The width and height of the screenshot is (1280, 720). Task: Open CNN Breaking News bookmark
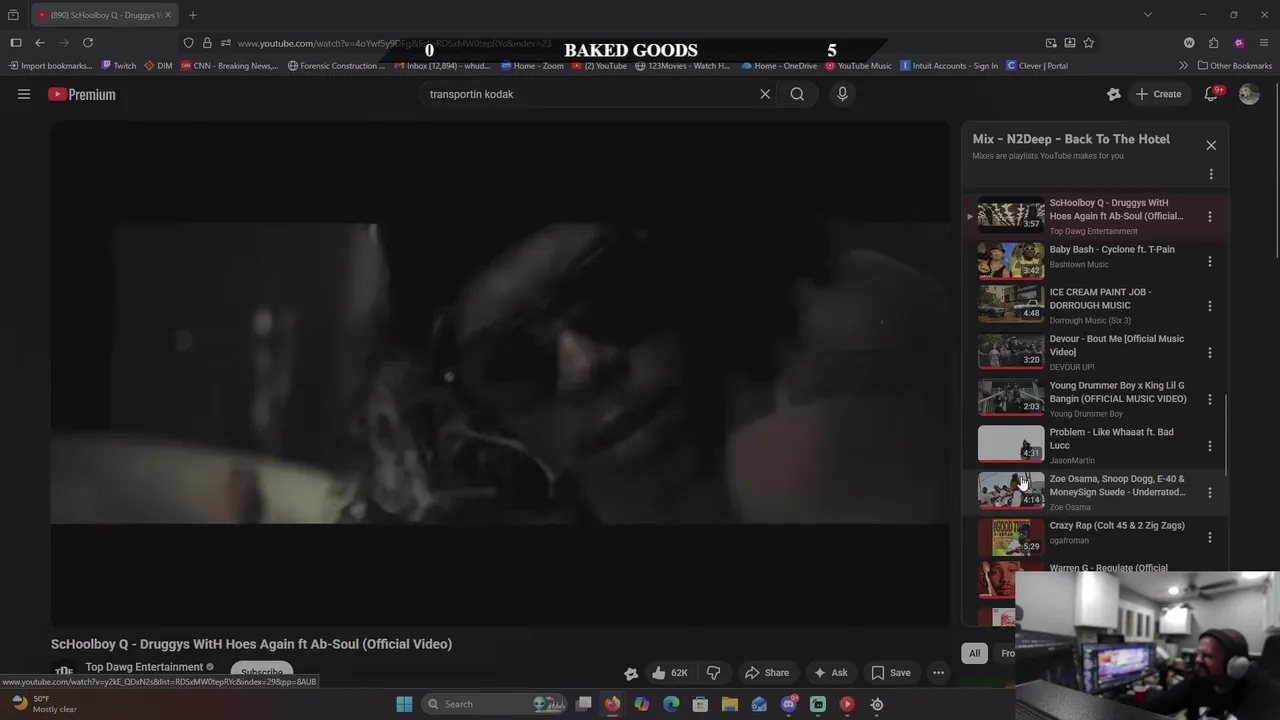pos(230,66)
